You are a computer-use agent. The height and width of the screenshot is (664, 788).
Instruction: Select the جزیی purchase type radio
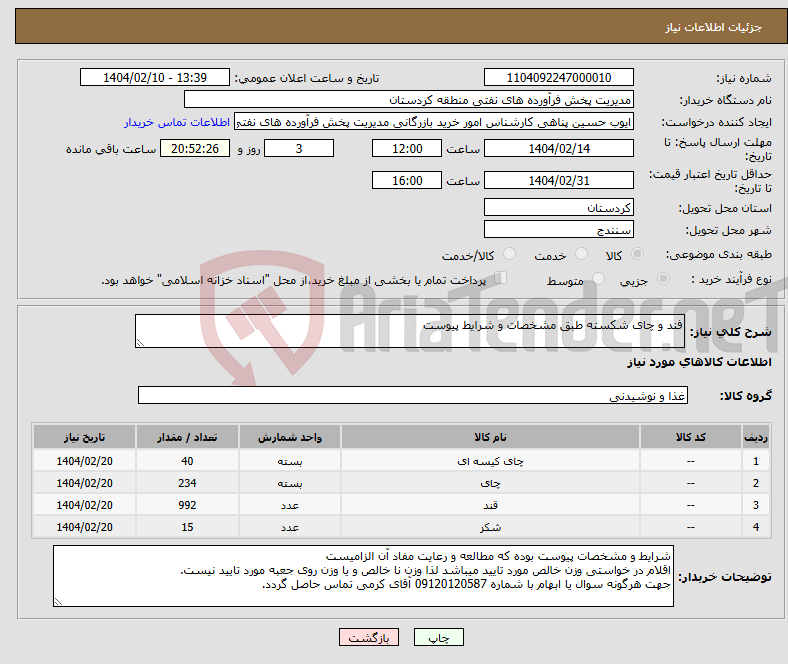tap(663, 278)
